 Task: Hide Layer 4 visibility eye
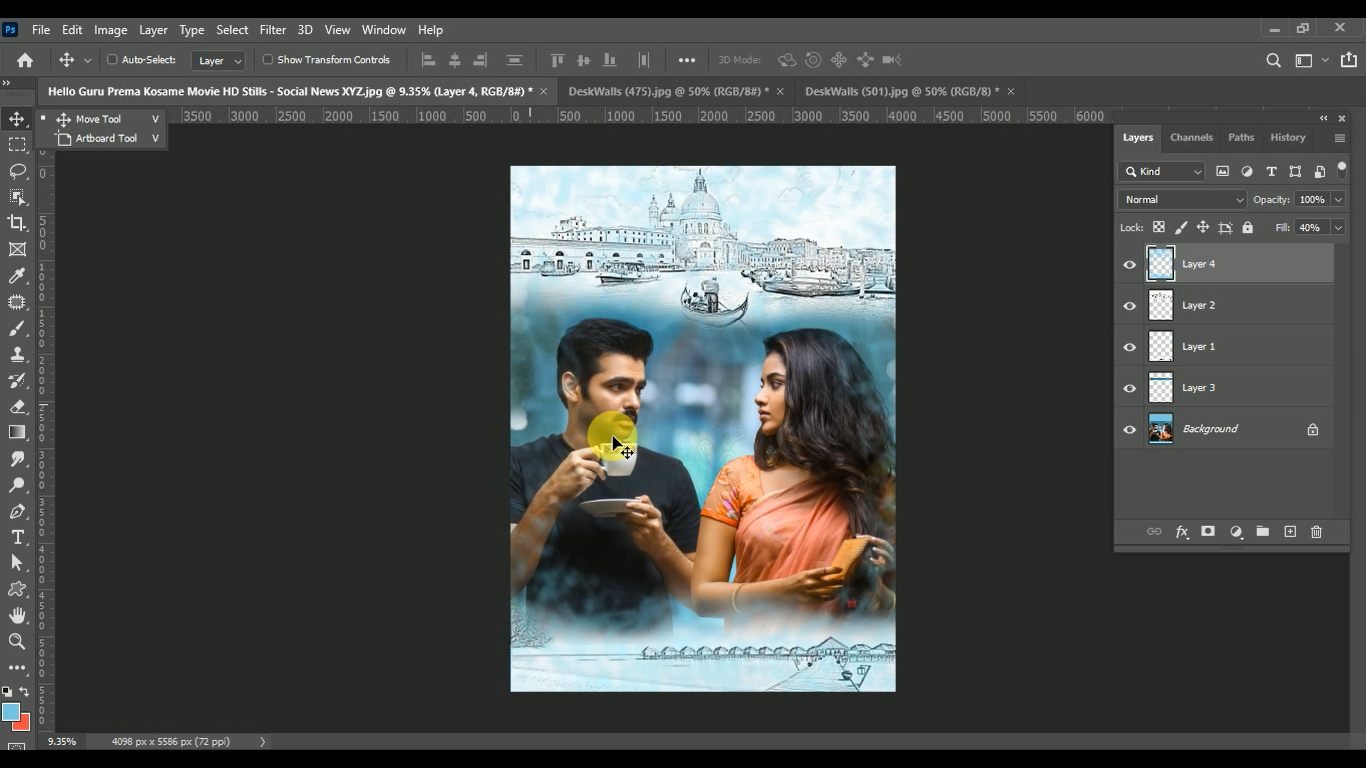pyautogui.click(x=1130, y=265)
